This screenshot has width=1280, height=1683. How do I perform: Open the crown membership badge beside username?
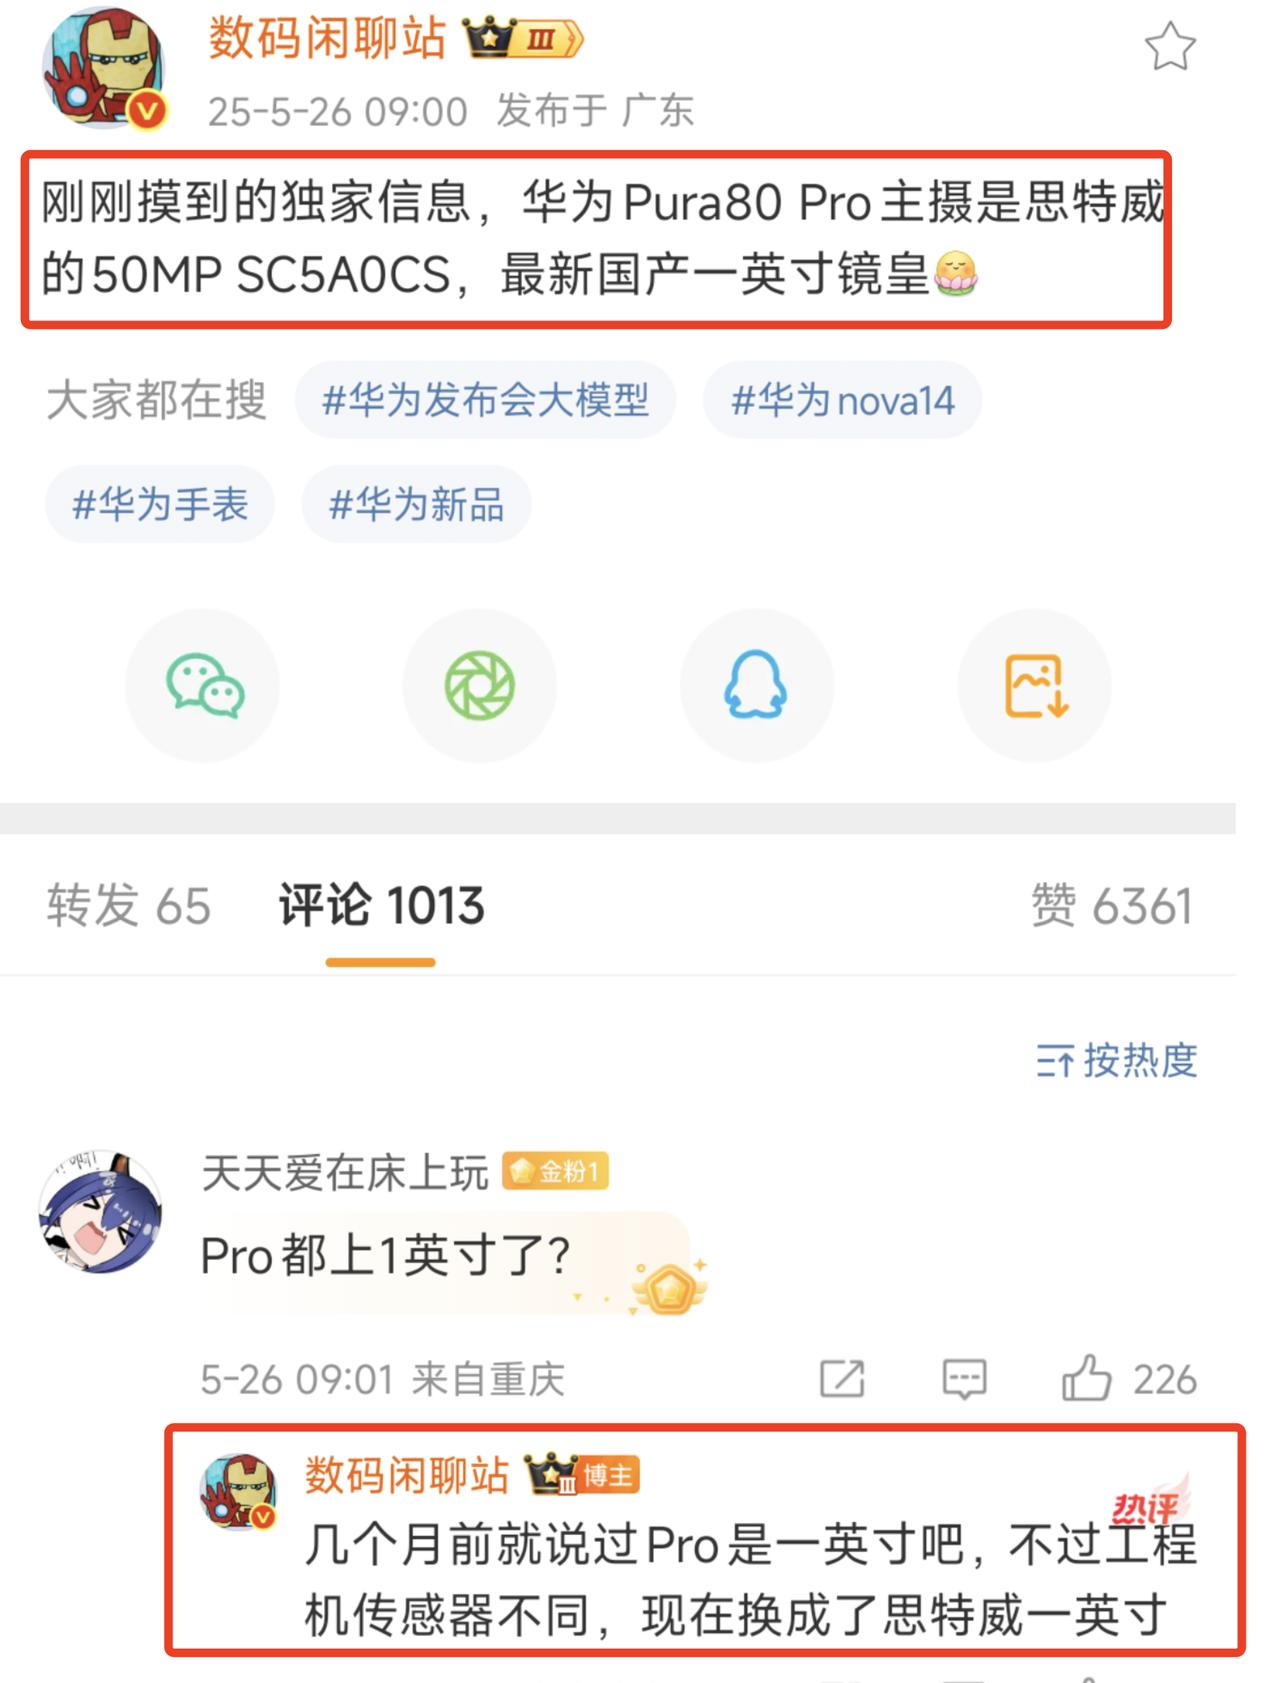click(x=523, y=39)
